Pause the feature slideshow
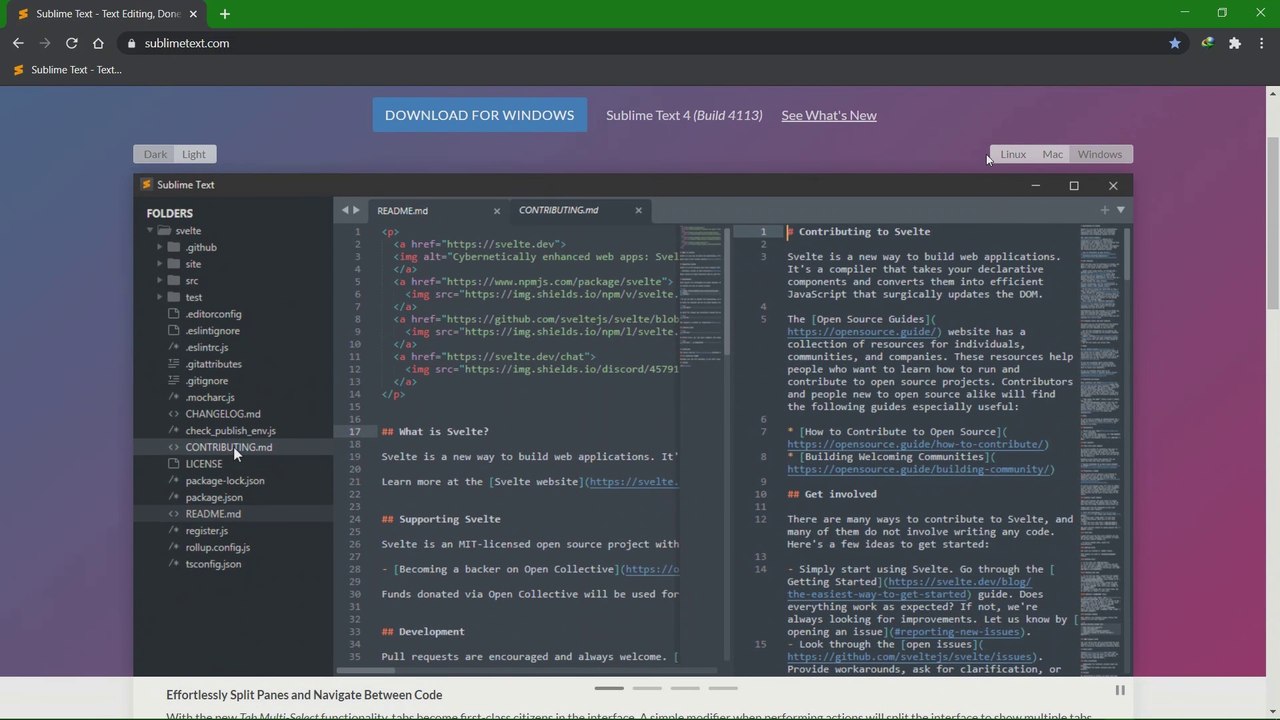The image size is (1280, 720). (1120, 690)
